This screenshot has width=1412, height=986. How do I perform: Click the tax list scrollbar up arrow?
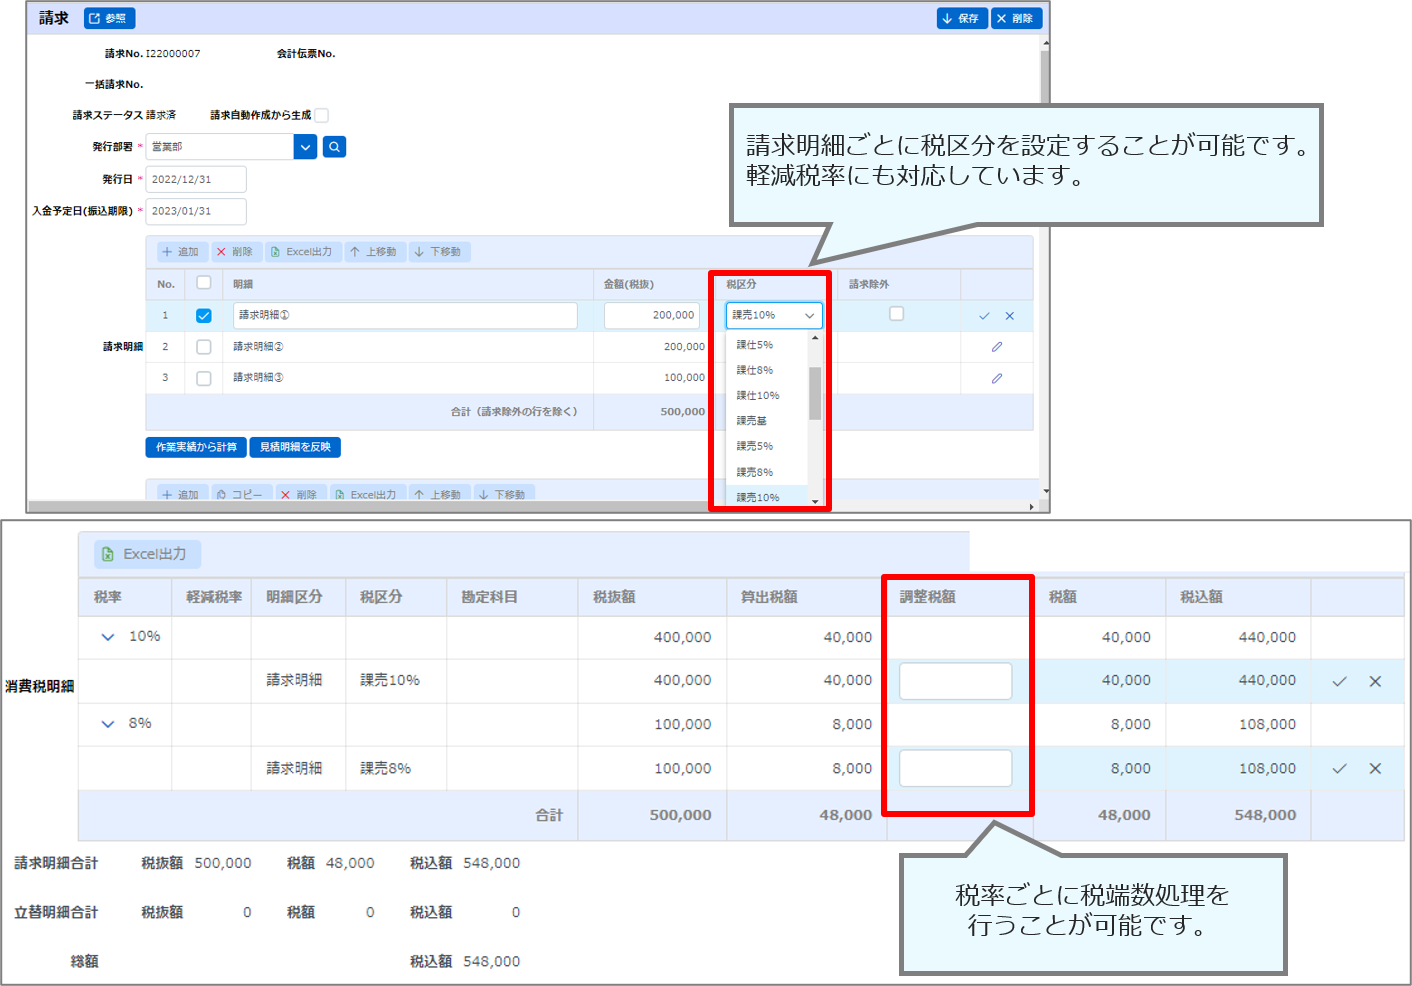click(x=815, y=338)
